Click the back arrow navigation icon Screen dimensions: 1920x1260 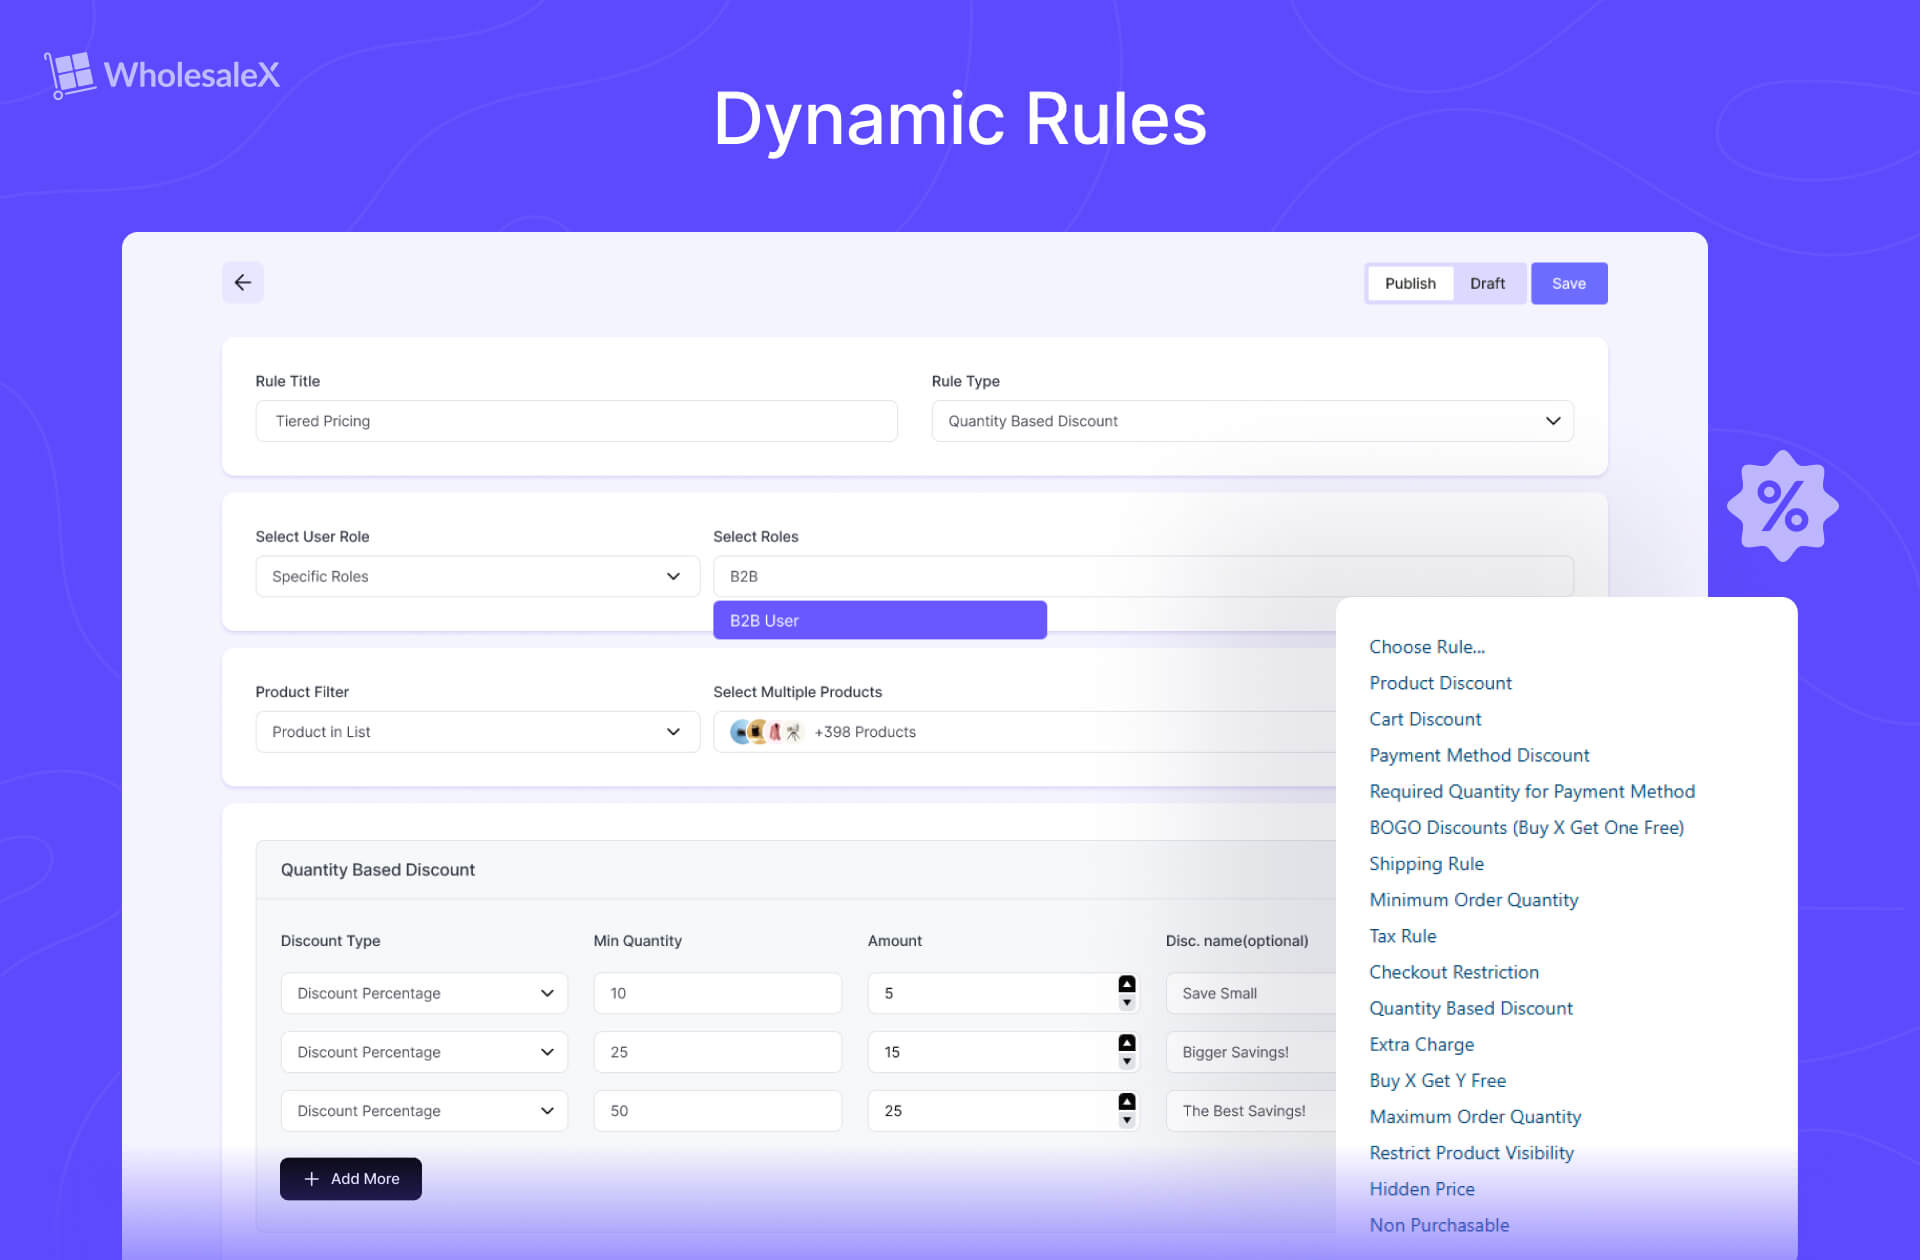[x=240, y=281]
